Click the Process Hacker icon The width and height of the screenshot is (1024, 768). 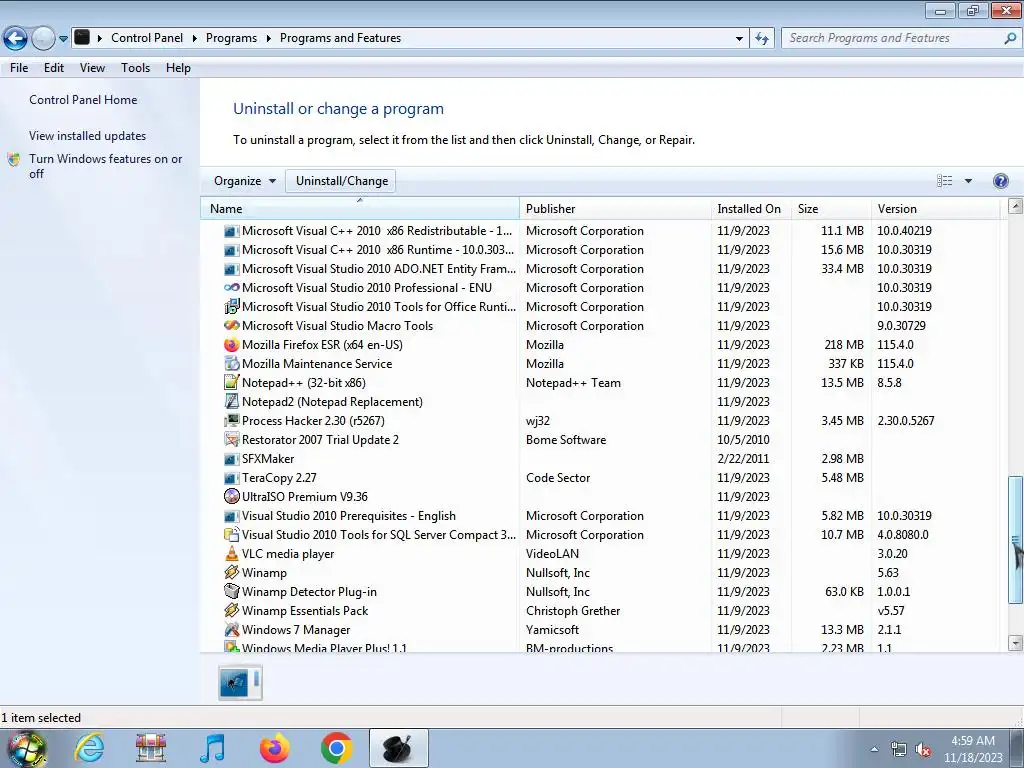(231, 420)
